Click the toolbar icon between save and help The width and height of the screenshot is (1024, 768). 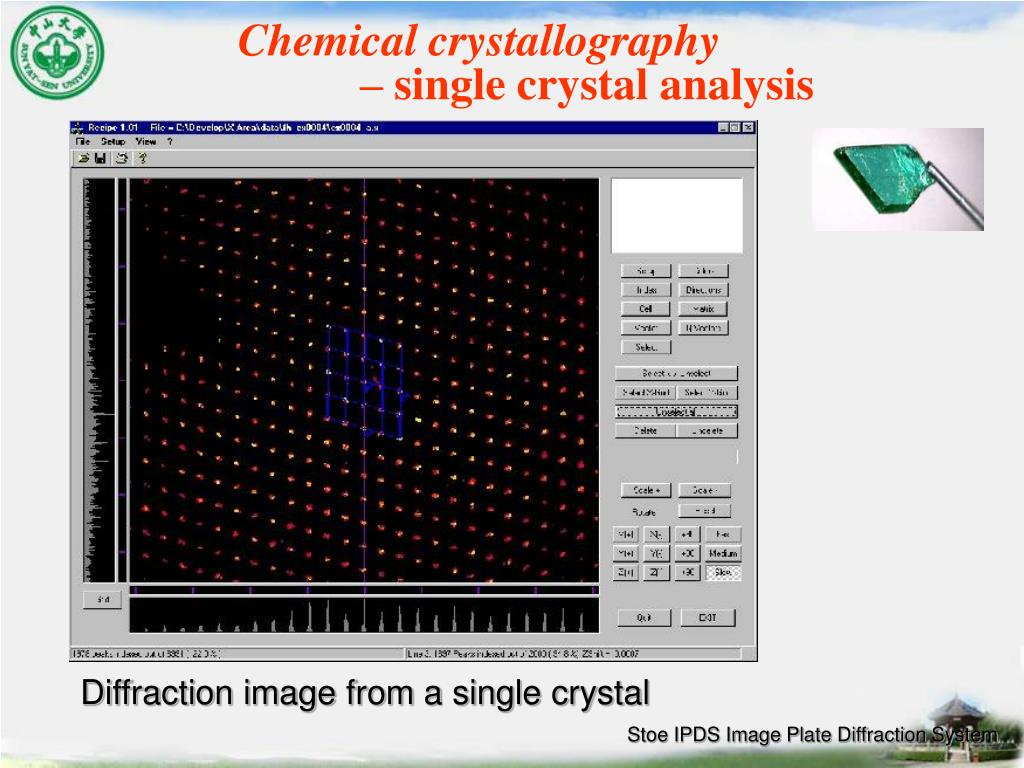click(121, 158)
